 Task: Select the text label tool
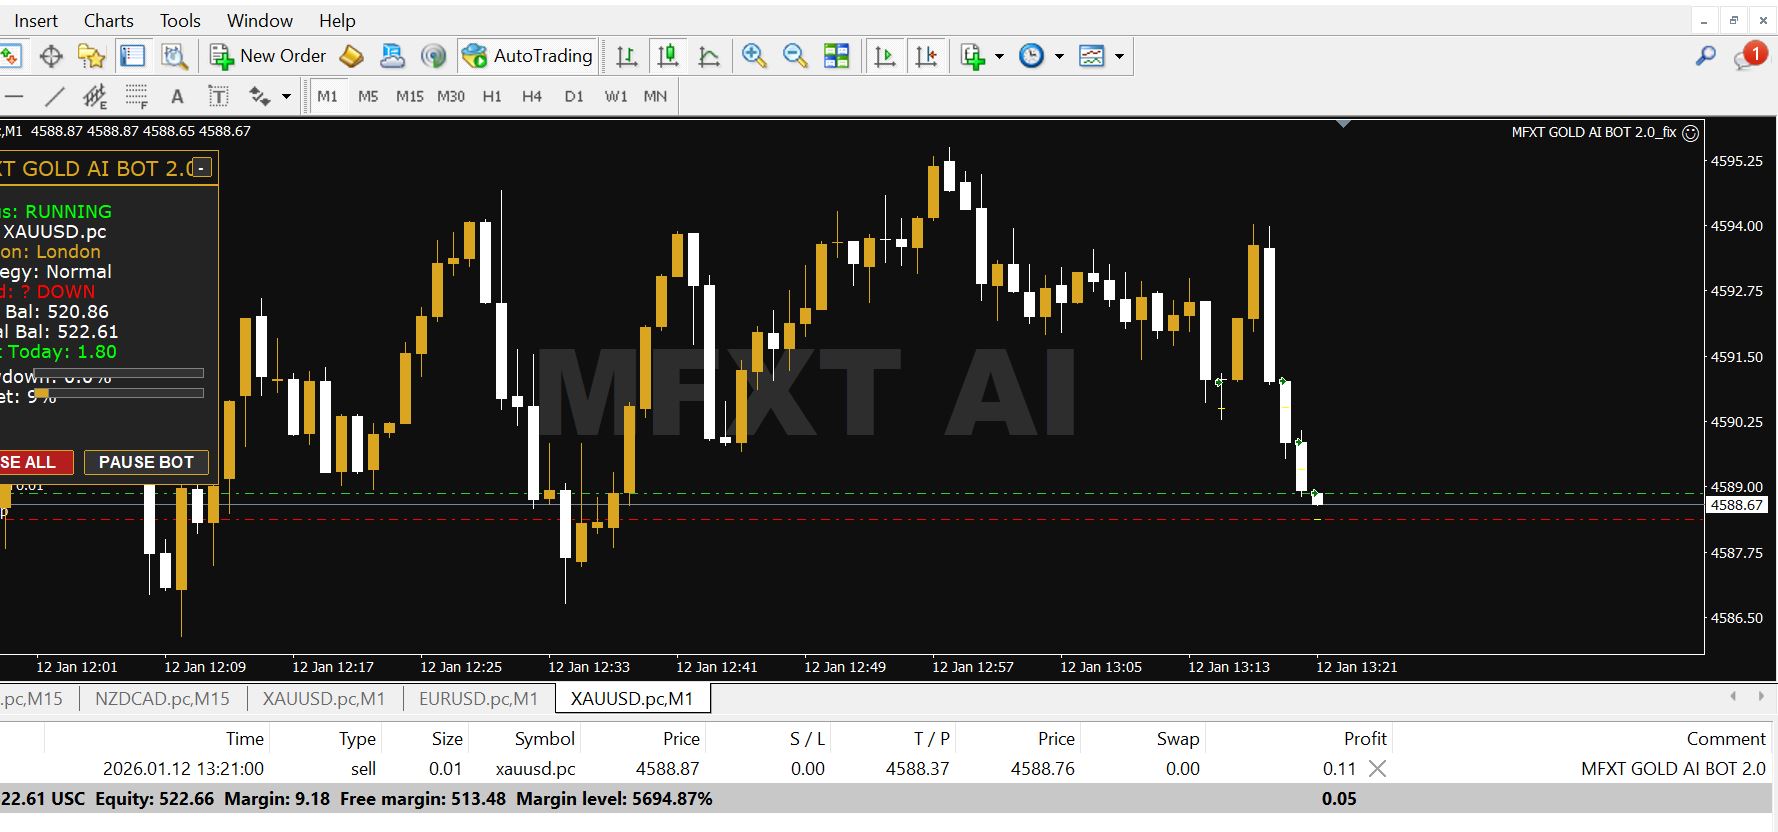click(x=218, y=97)
